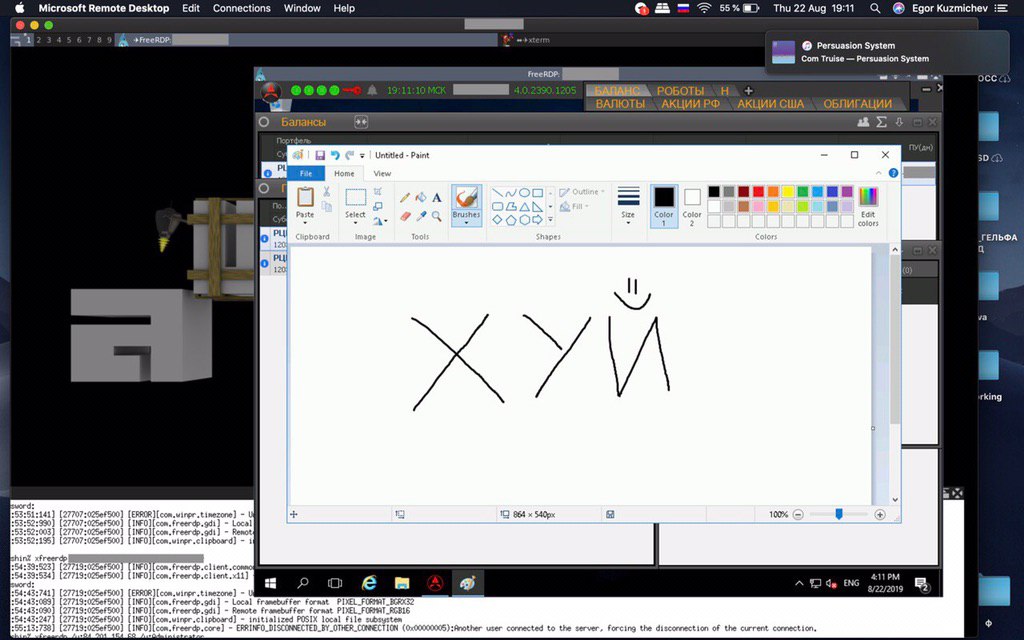Click the Redo arrow in Paint title bar
This screenshot has width=1024, height=640.
click(x=349, y=155)
